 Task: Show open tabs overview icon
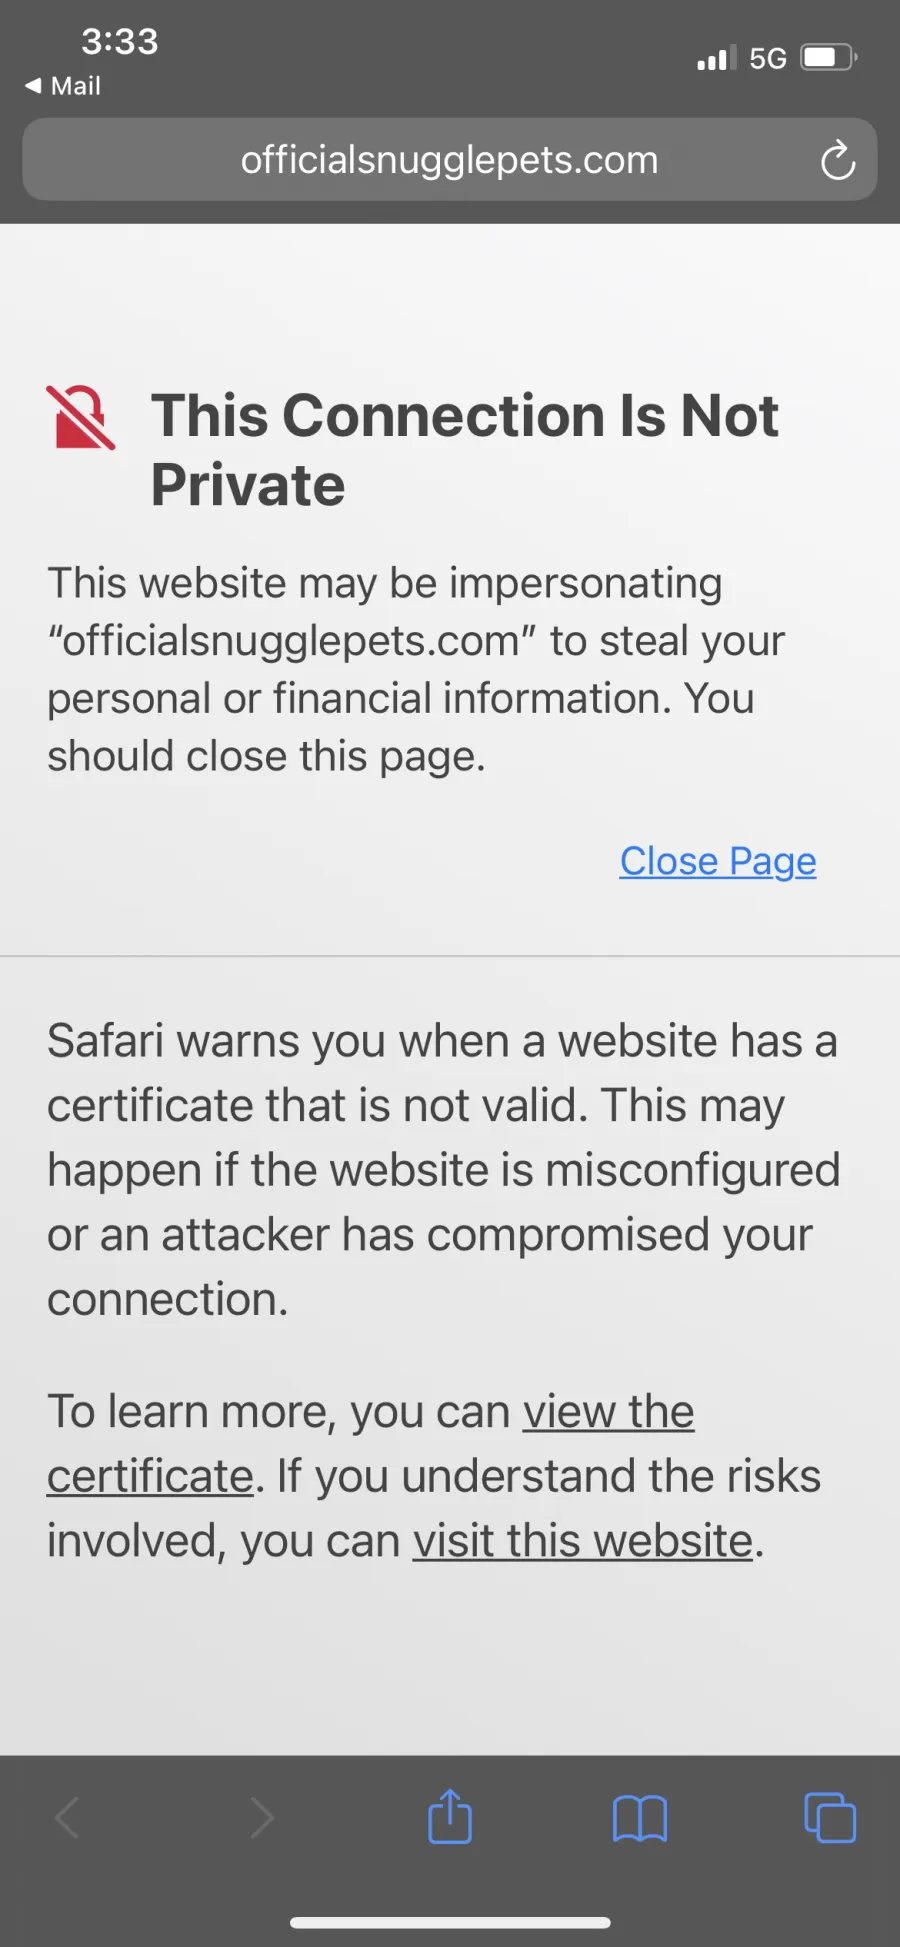tap(830, 1817)
